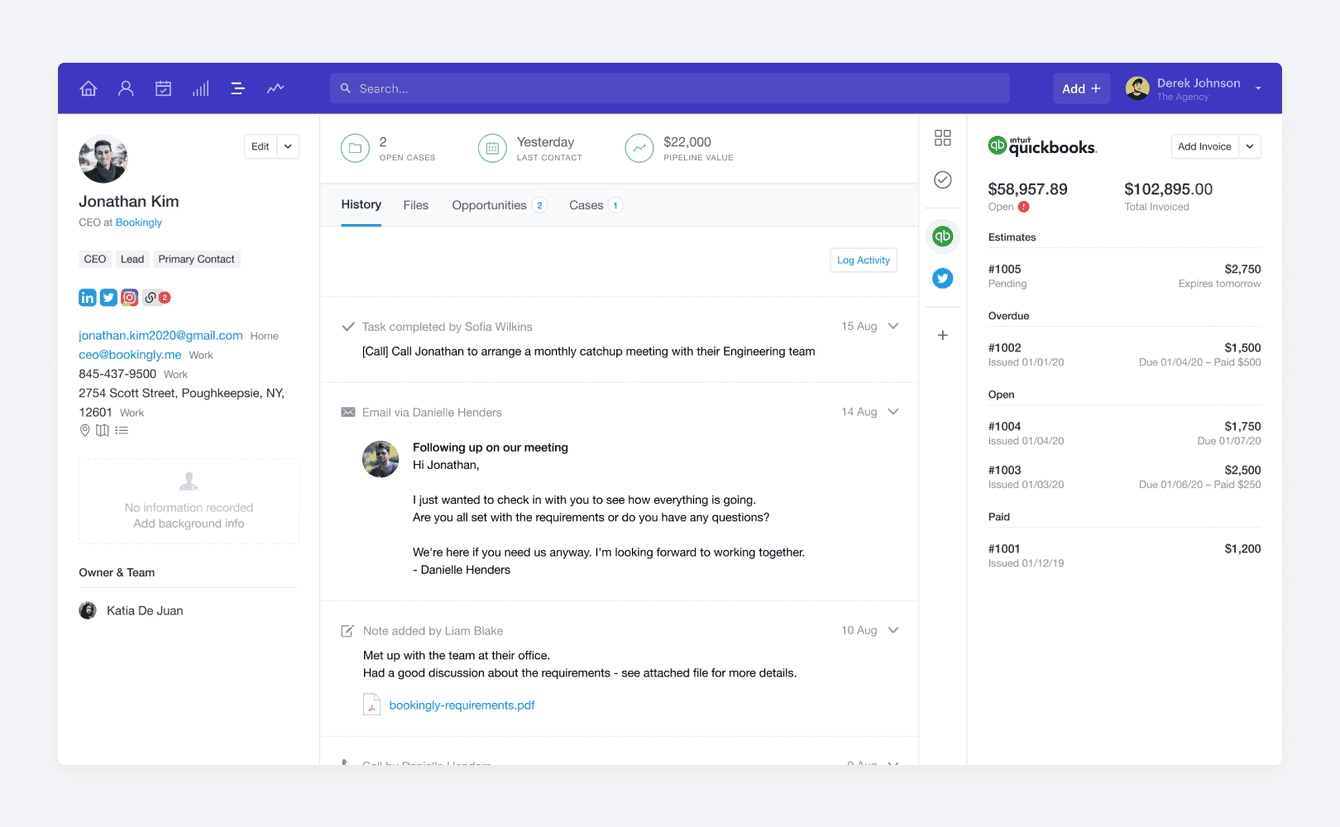1340x827 pixels.
Task: Open Derek Johnson account menu arrow
Action: (x=1258, y=89)
